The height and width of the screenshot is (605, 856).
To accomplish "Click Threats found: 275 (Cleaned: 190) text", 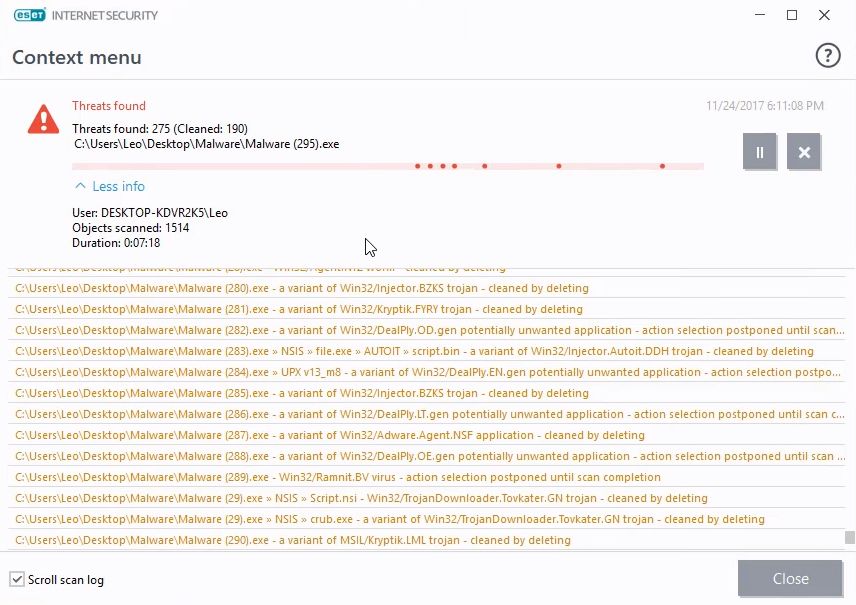I will tap(160, 129).
